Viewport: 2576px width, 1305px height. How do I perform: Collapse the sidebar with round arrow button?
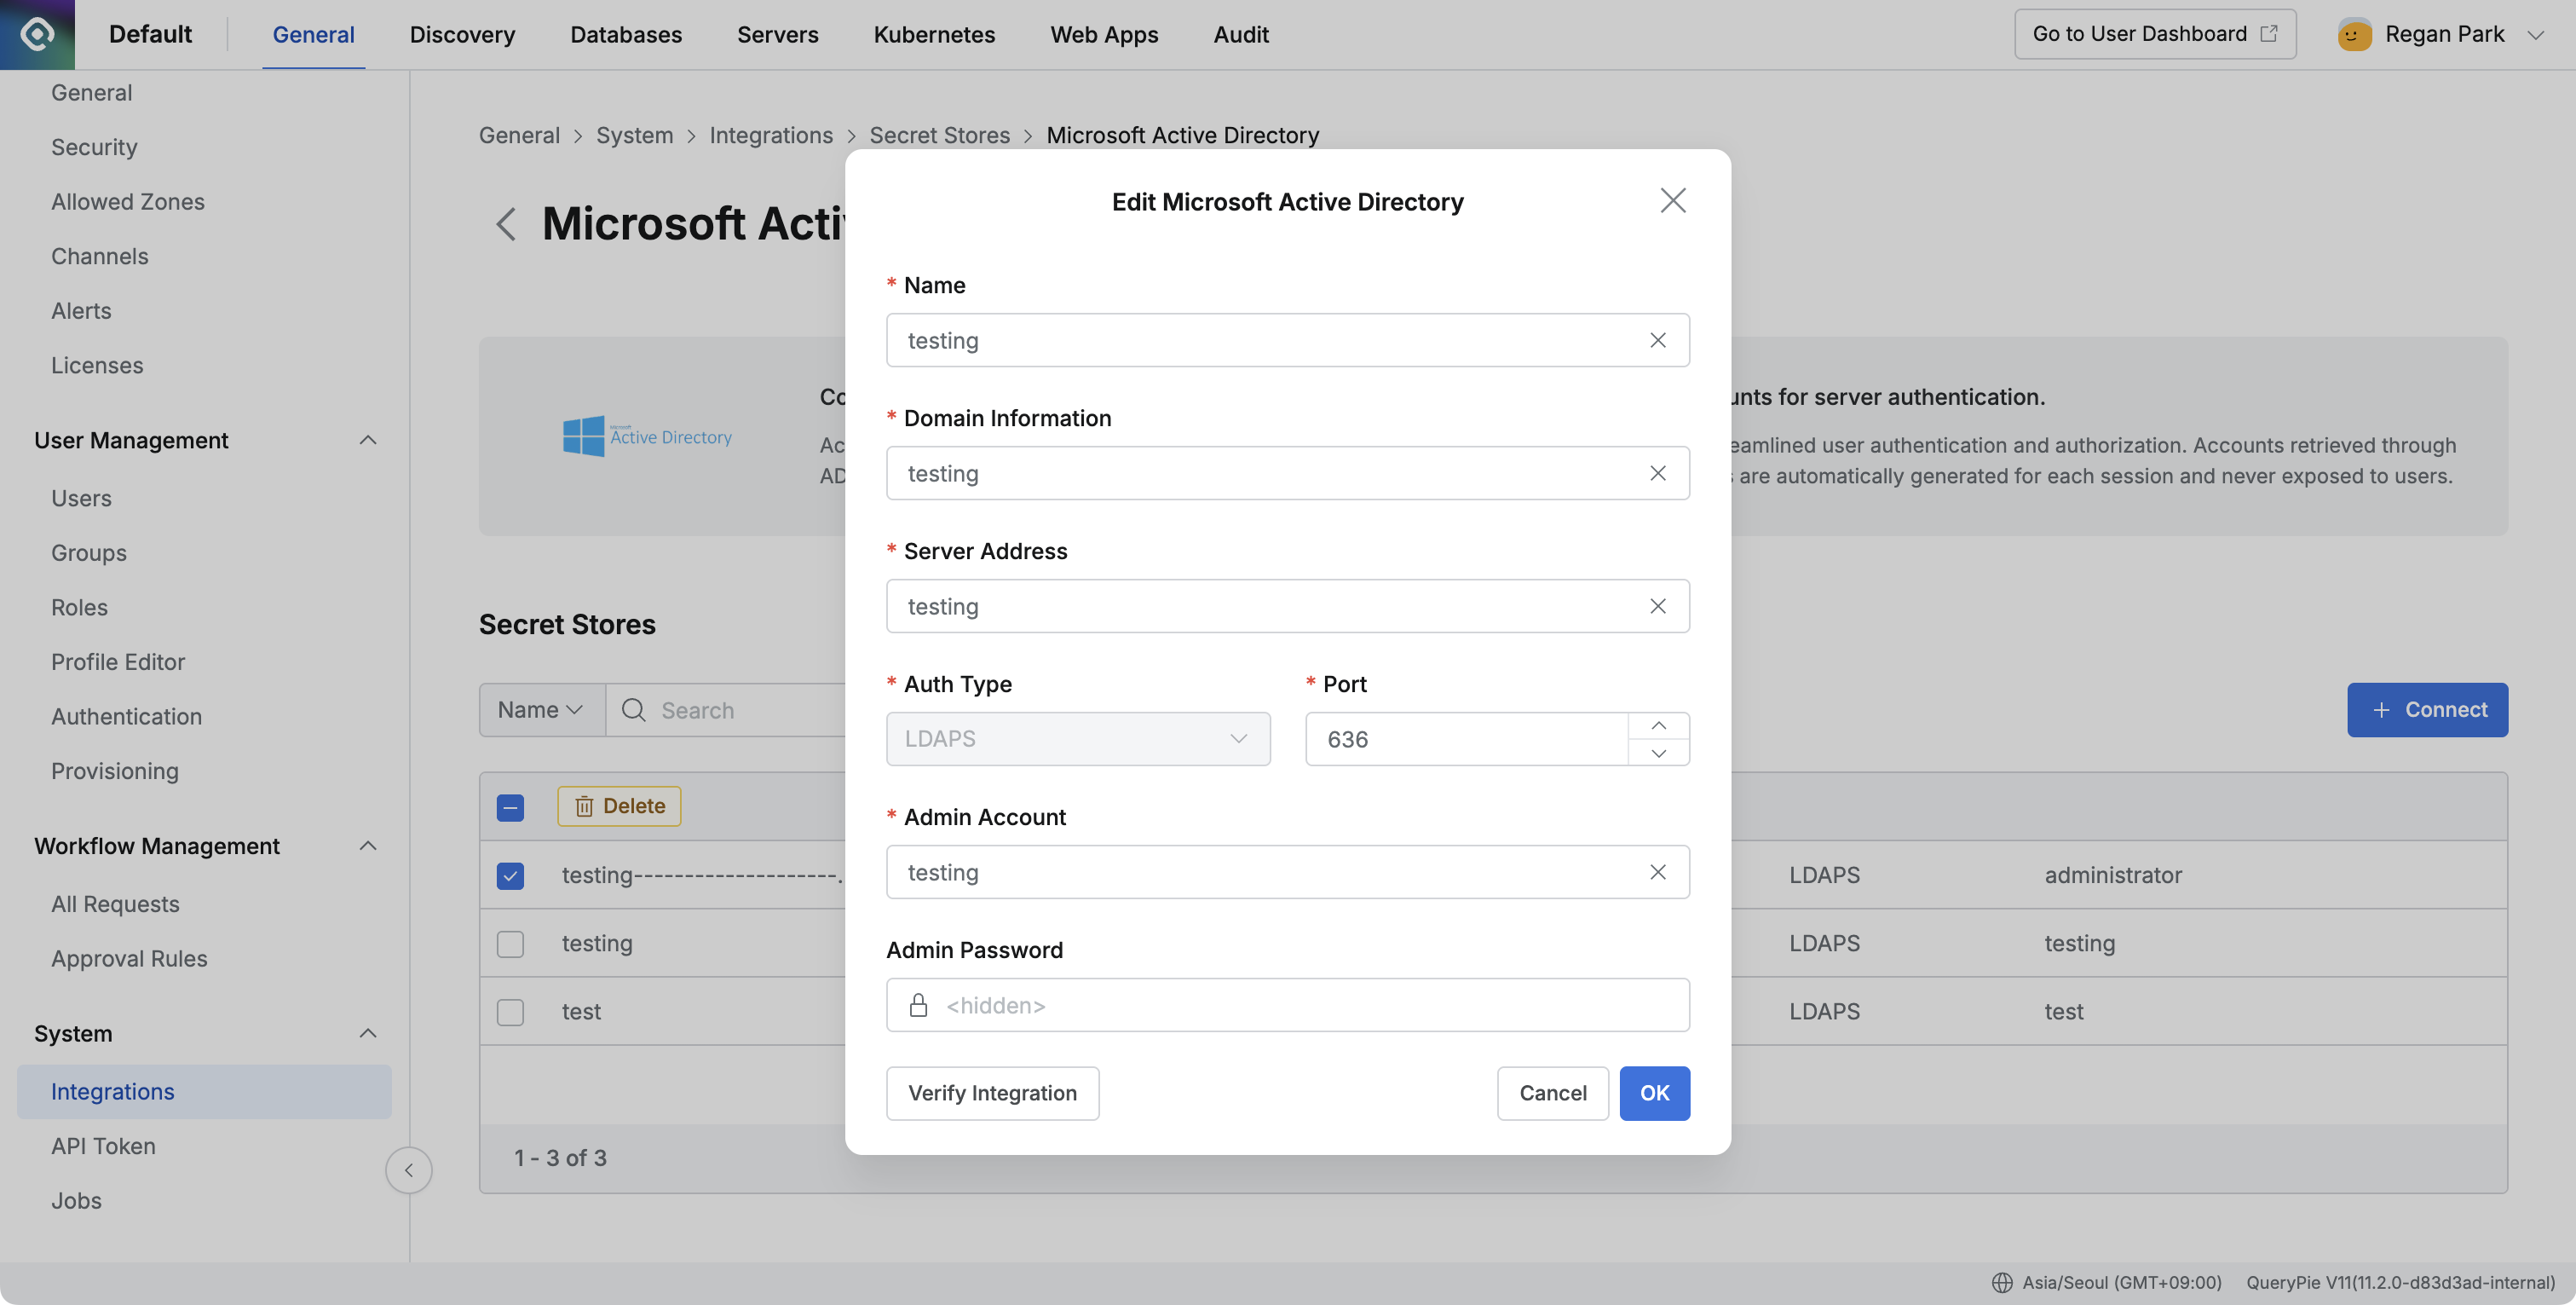point(408,1170)
